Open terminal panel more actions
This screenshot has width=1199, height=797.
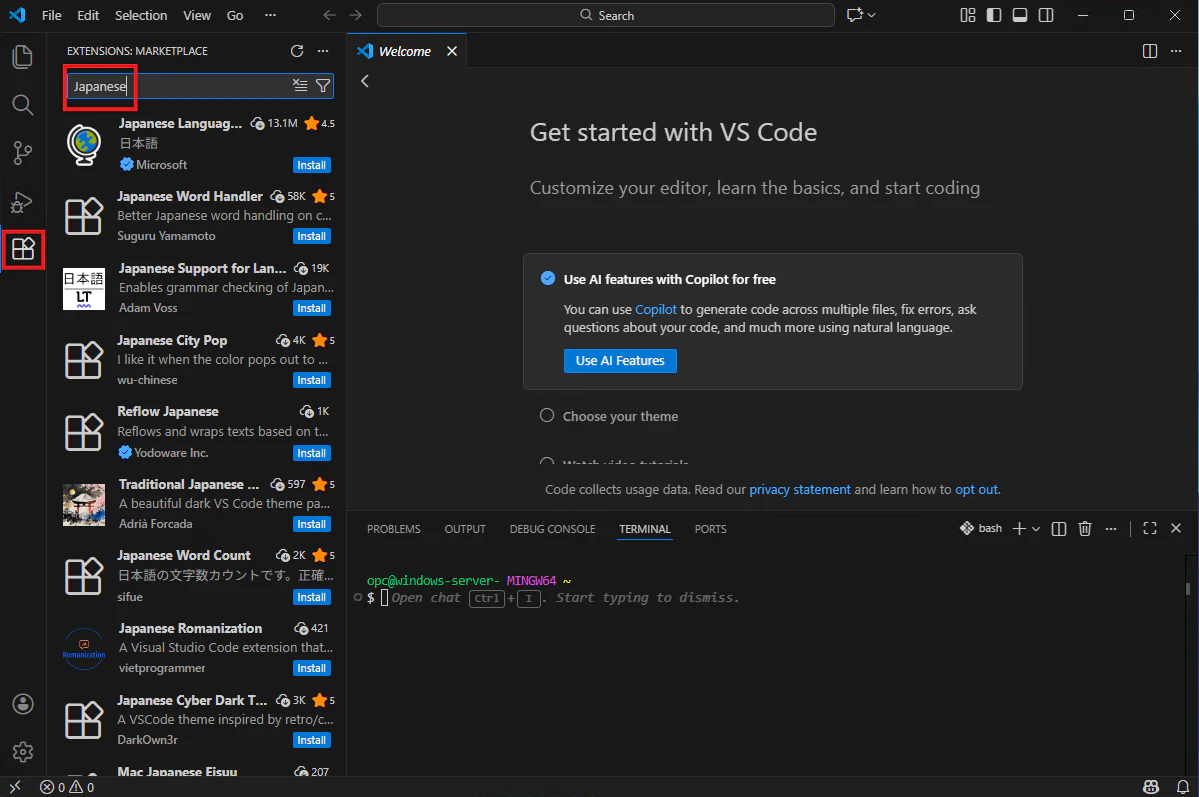pos(1111,529)
